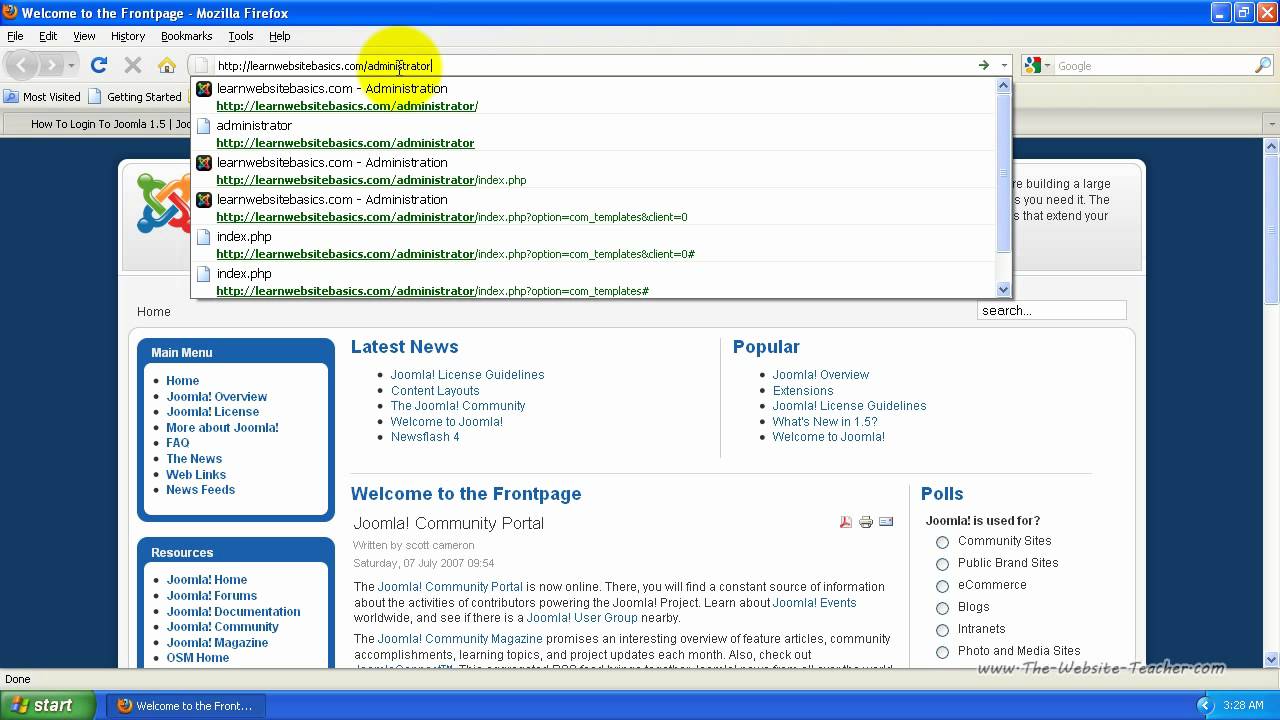The width and height of the screenshot is (1280, 720).
Task: Open the address bar history dropdown arrow
Action: click(1004, 65)
